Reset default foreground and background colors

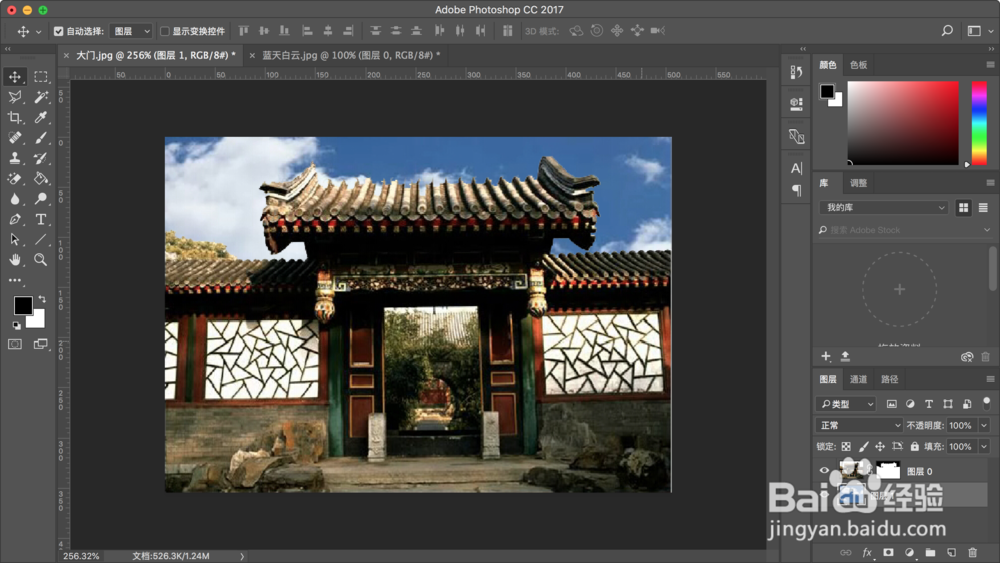click(x=16, y=325)
